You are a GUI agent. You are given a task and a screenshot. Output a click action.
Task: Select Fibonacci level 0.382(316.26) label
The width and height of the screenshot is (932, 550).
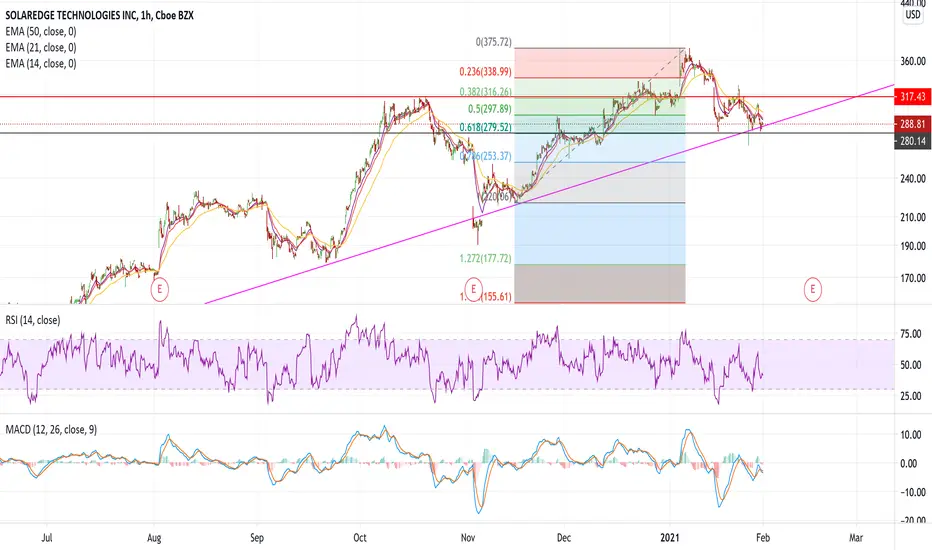(x=485, y=92)
